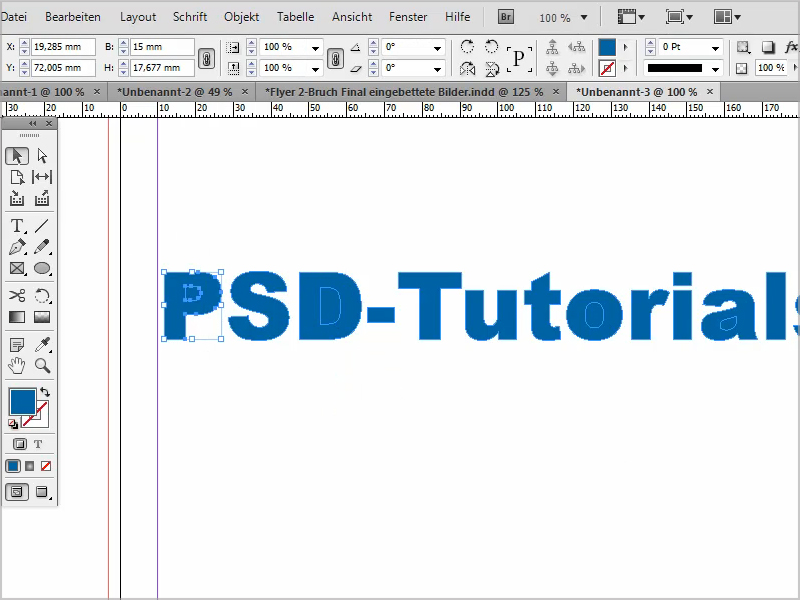Select the Type tool

pyautogui.click(x=15, y=225)
